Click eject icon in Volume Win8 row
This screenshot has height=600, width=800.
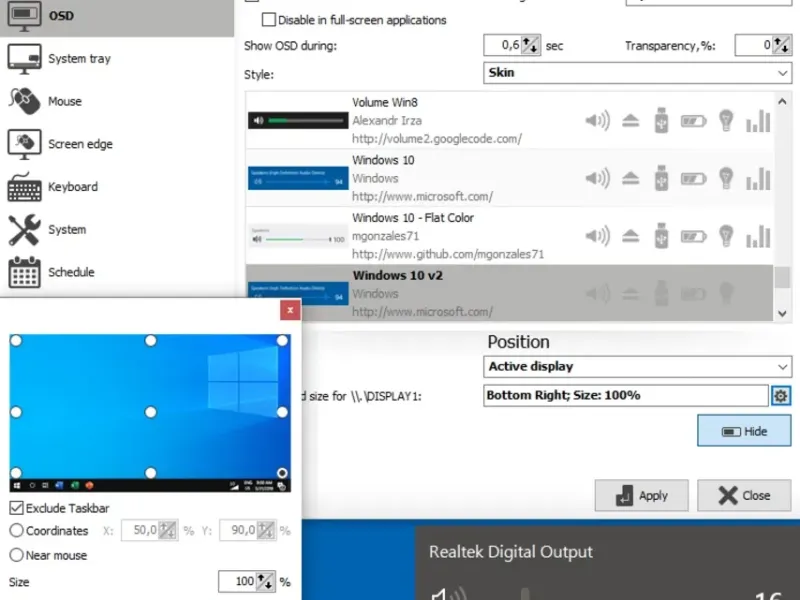tap(631, 121)
